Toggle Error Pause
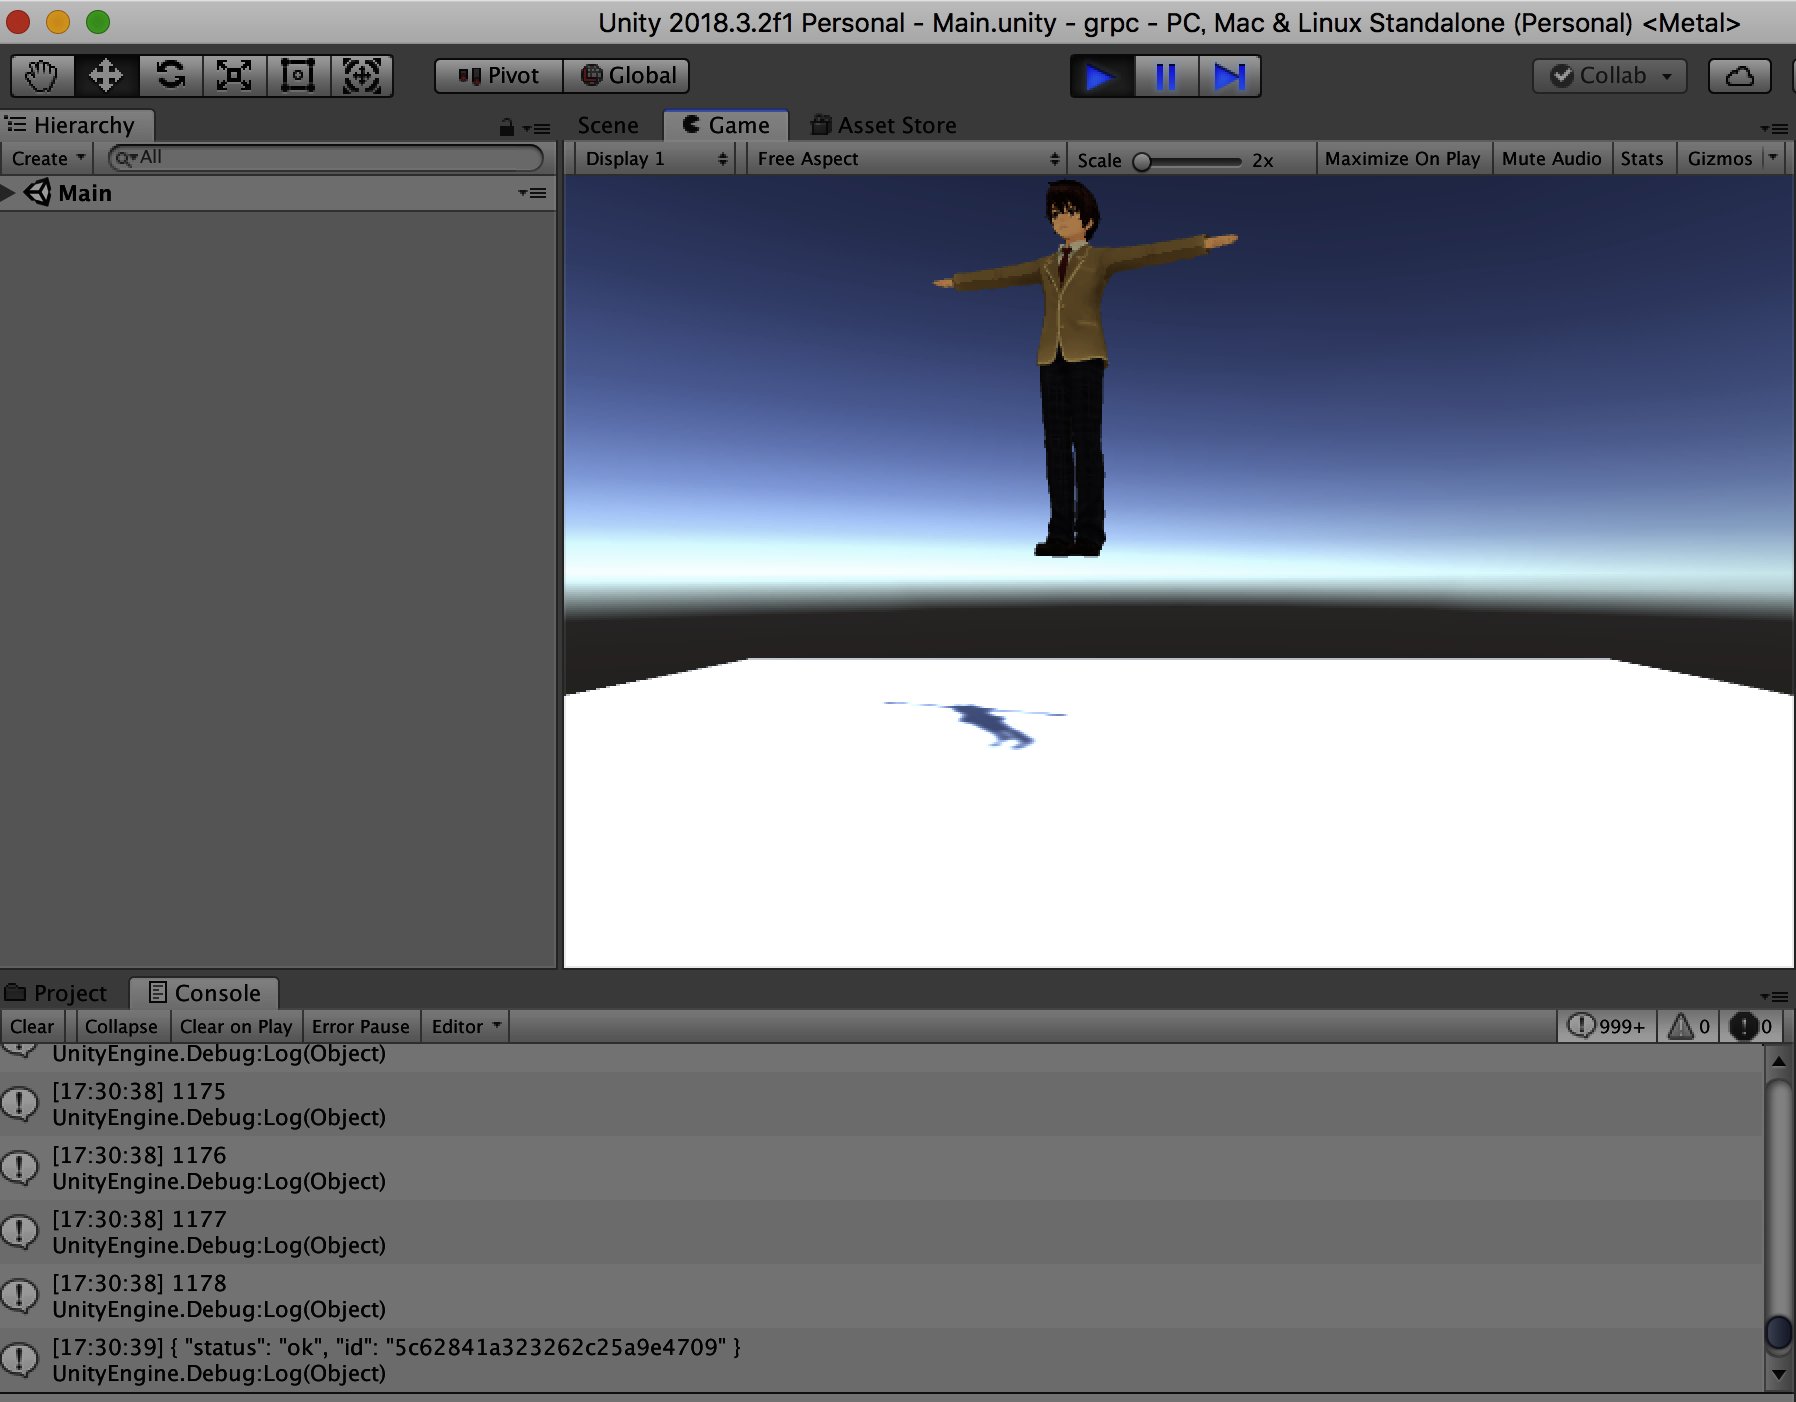The height and width of the screenshot is (1402, 1796). (360, 1026)
